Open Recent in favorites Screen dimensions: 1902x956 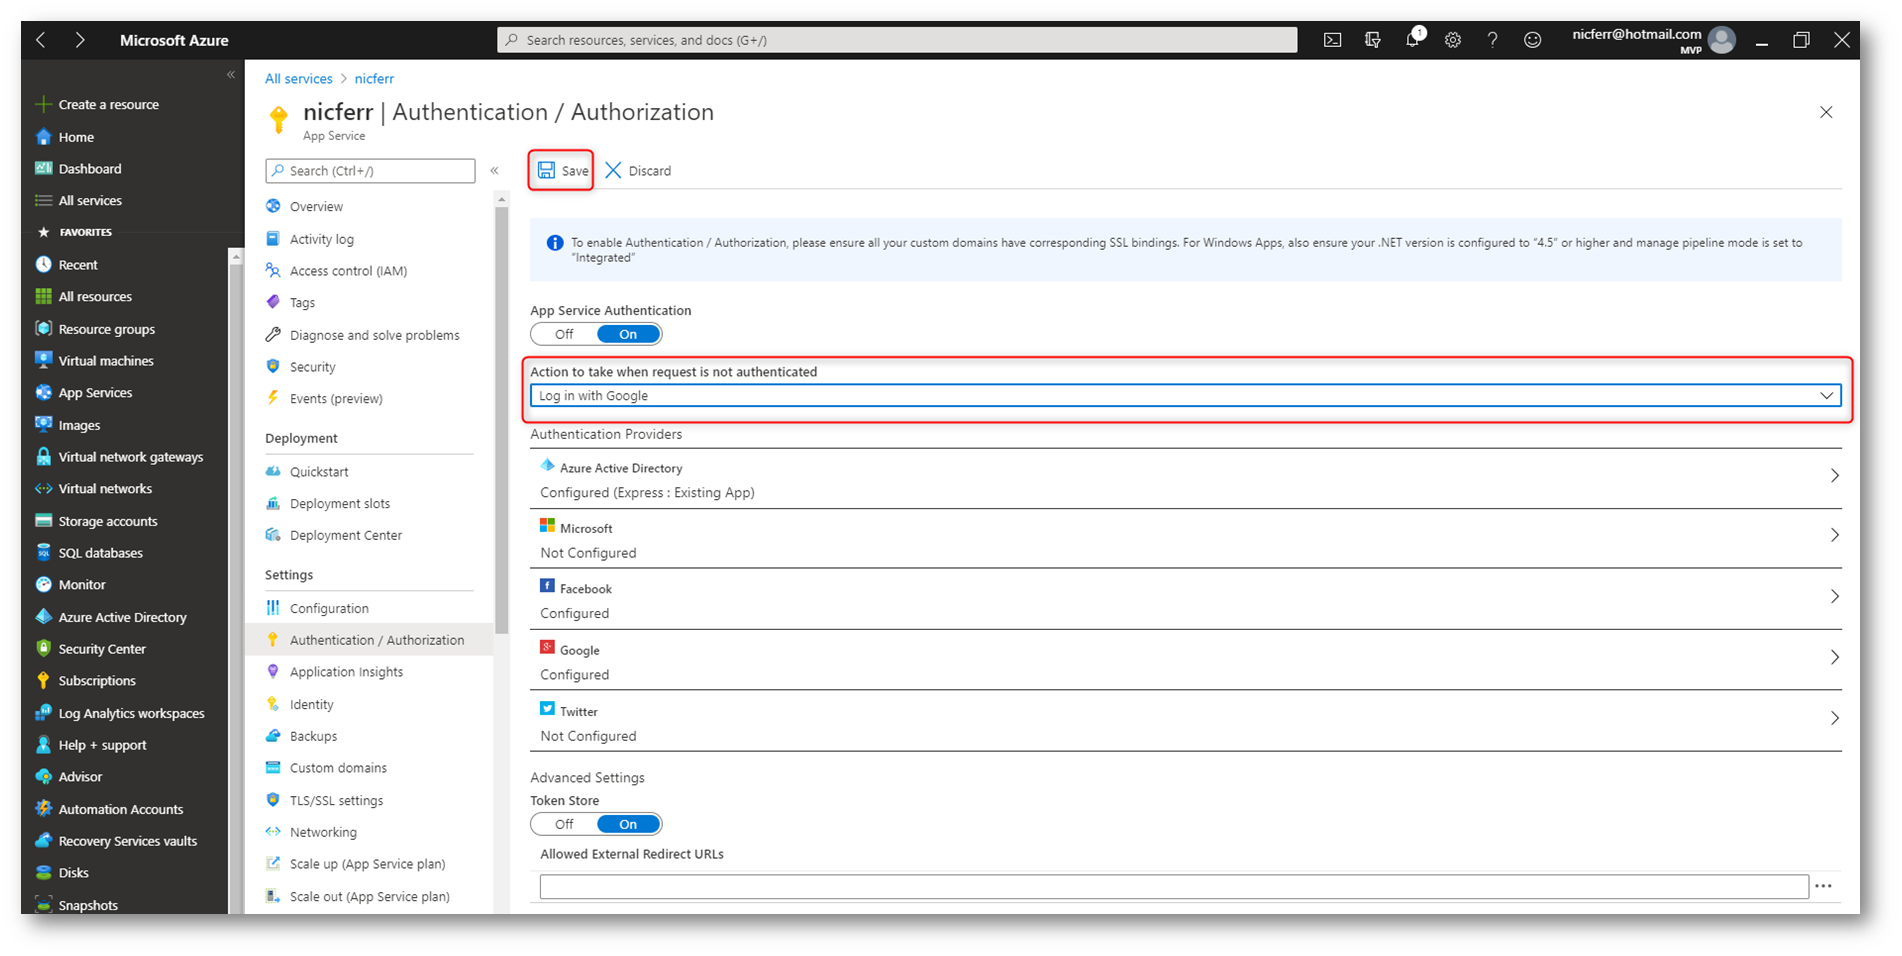pos(78,265)
